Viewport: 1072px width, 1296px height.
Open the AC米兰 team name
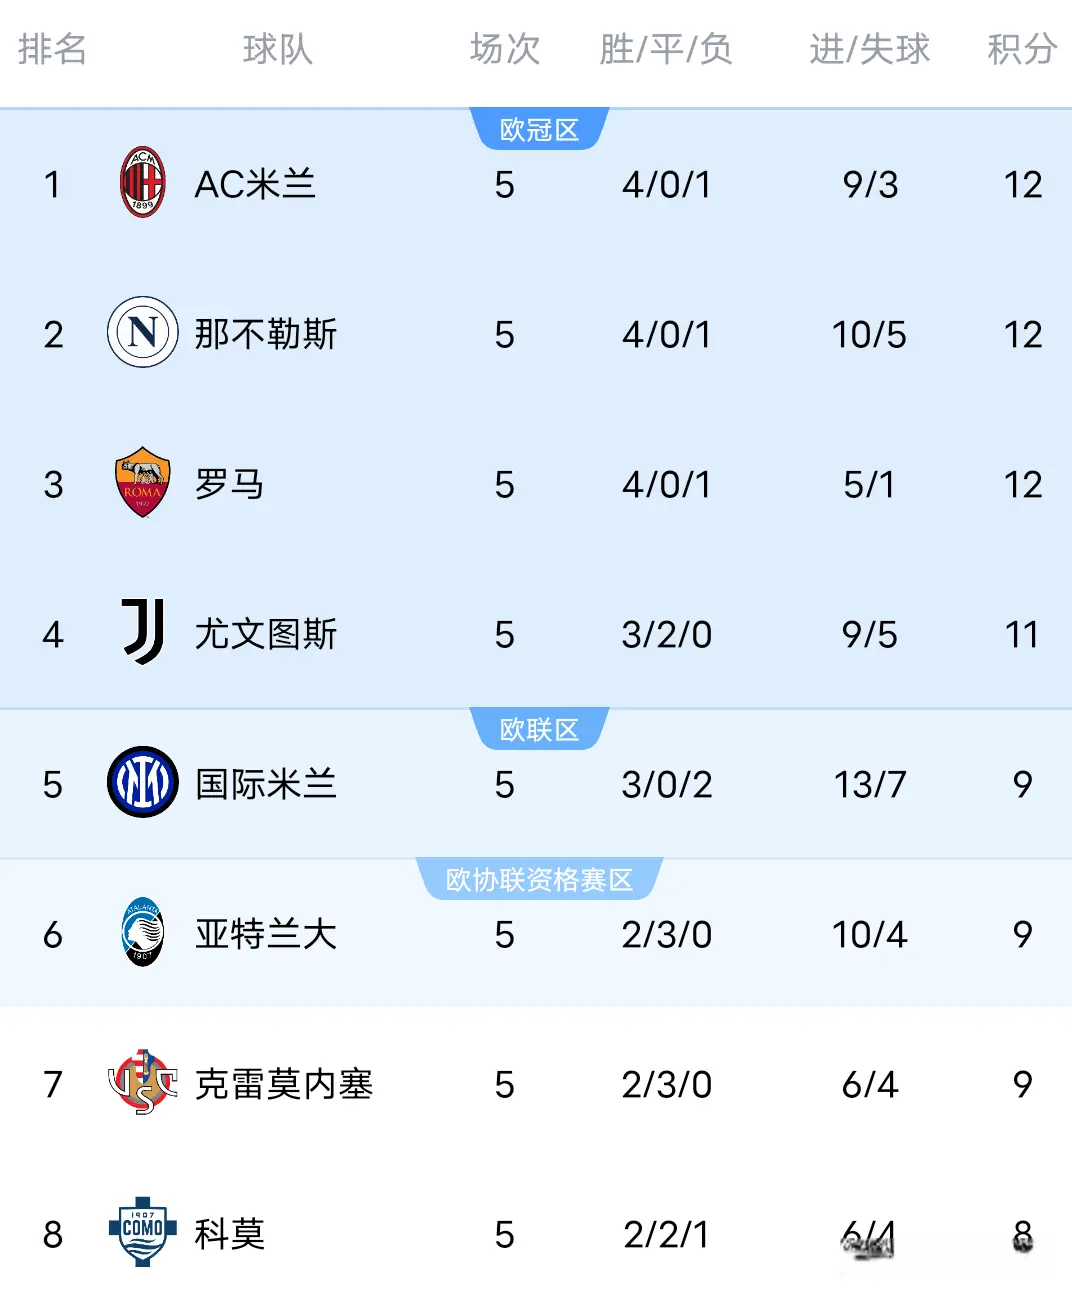tap(255, 184)
